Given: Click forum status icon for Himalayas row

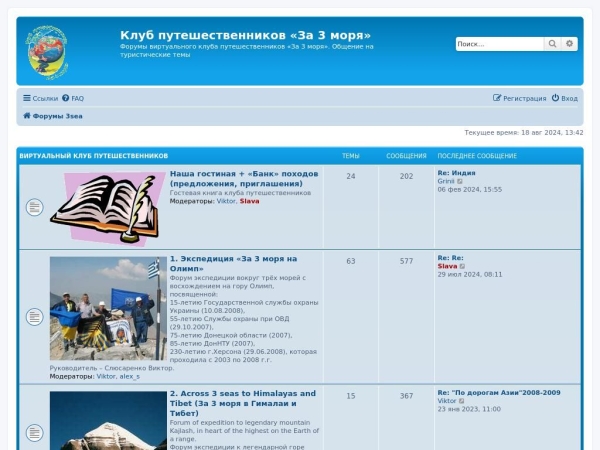Looking at the screenshot, I should coord(34,433).
